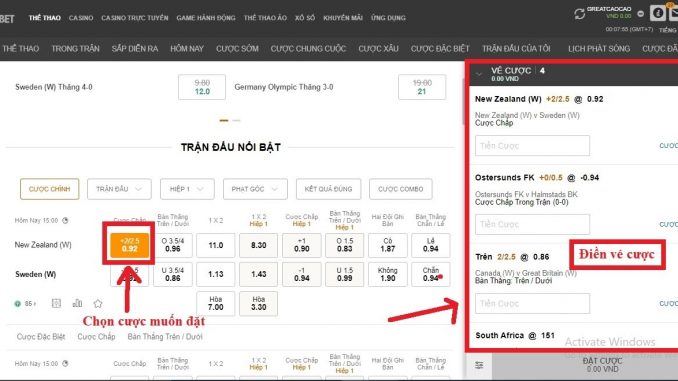The height and width of the screenshot is (381, 678).
Task: Click stake field for New Zealand (W) bet
Action: point(532,146)
